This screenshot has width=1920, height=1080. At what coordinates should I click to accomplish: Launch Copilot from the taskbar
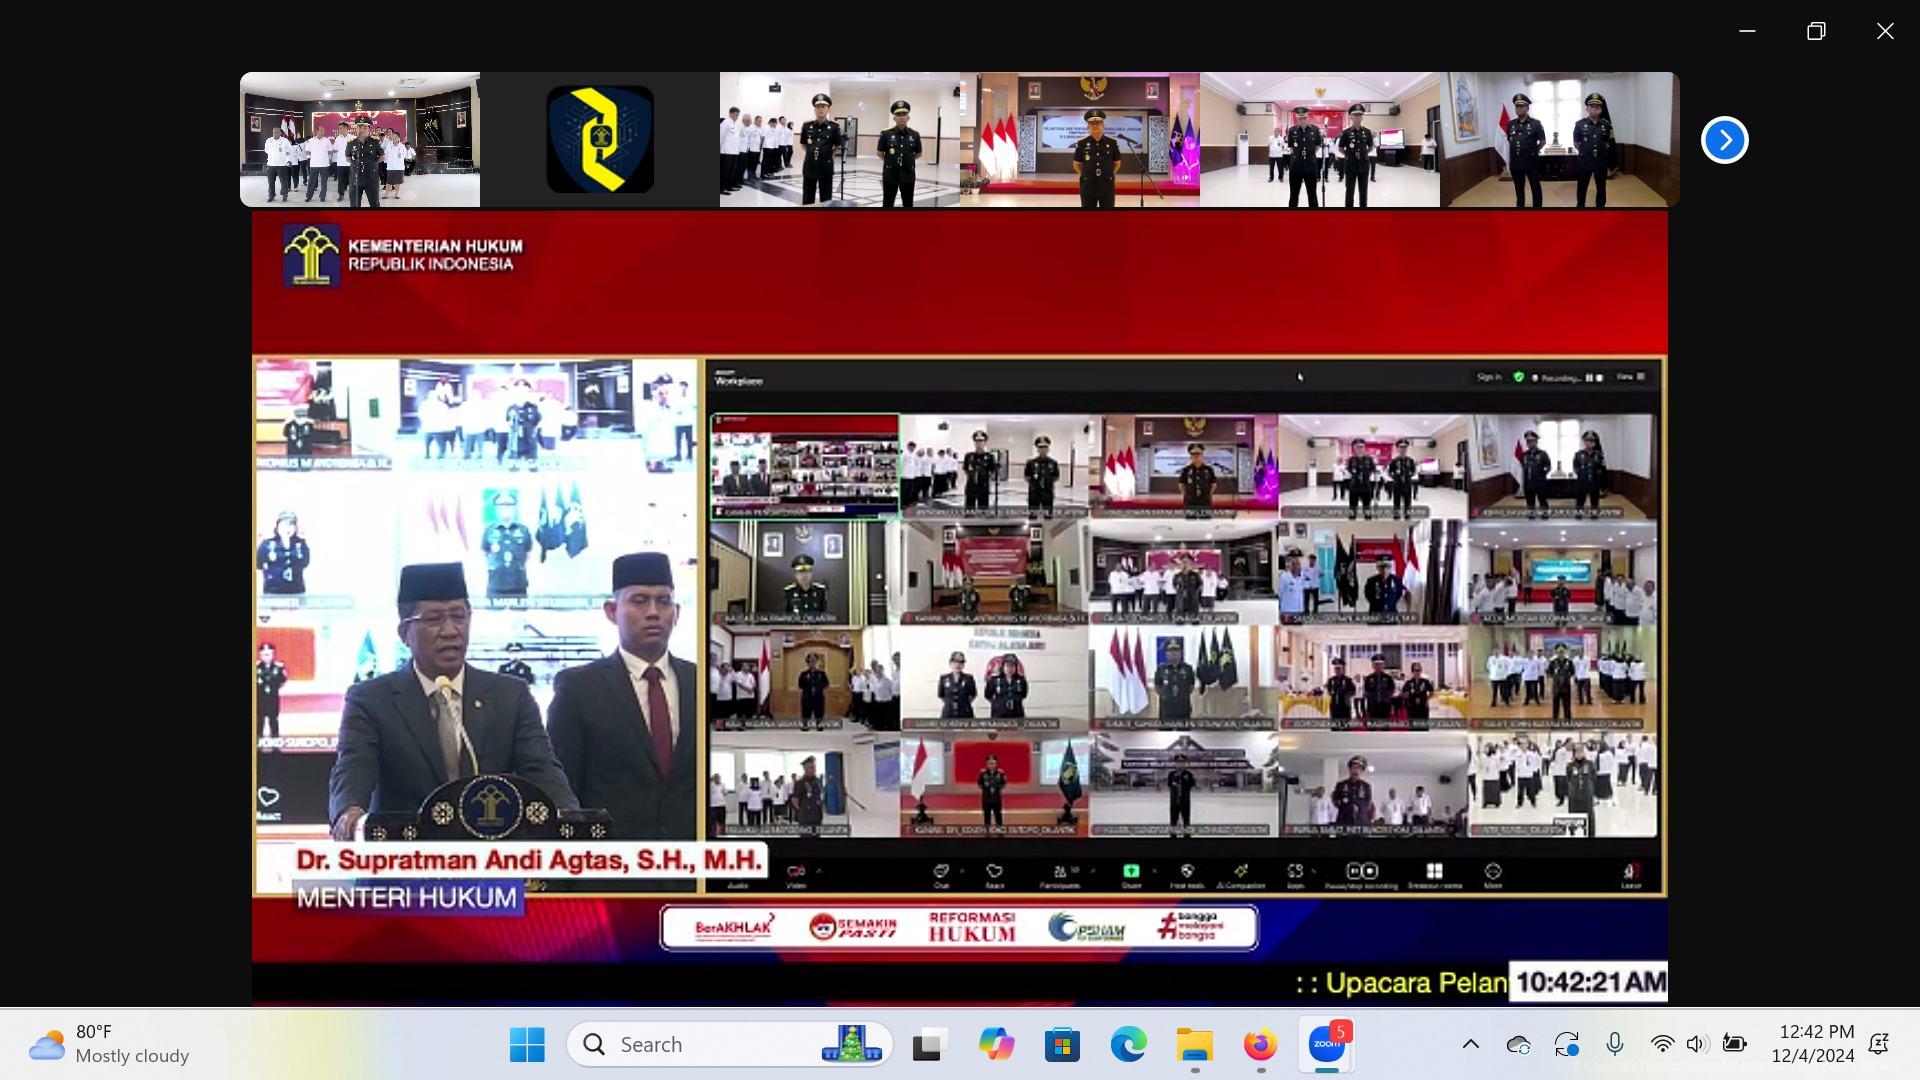tap(996, 1045)
